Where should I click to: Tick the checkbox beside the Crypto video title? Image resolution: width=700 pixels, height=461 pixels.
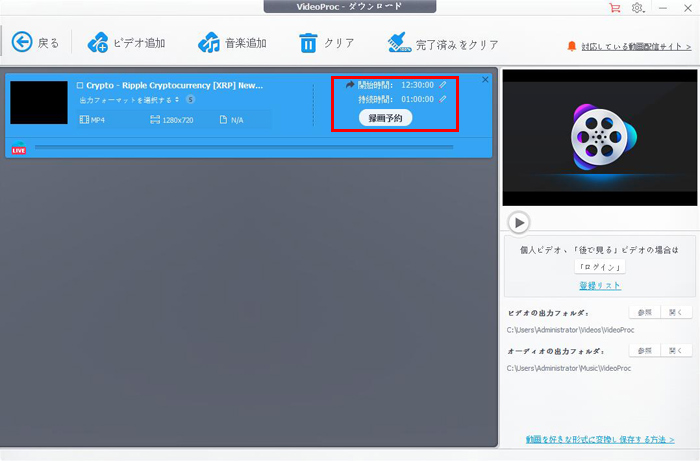[80, 85]
